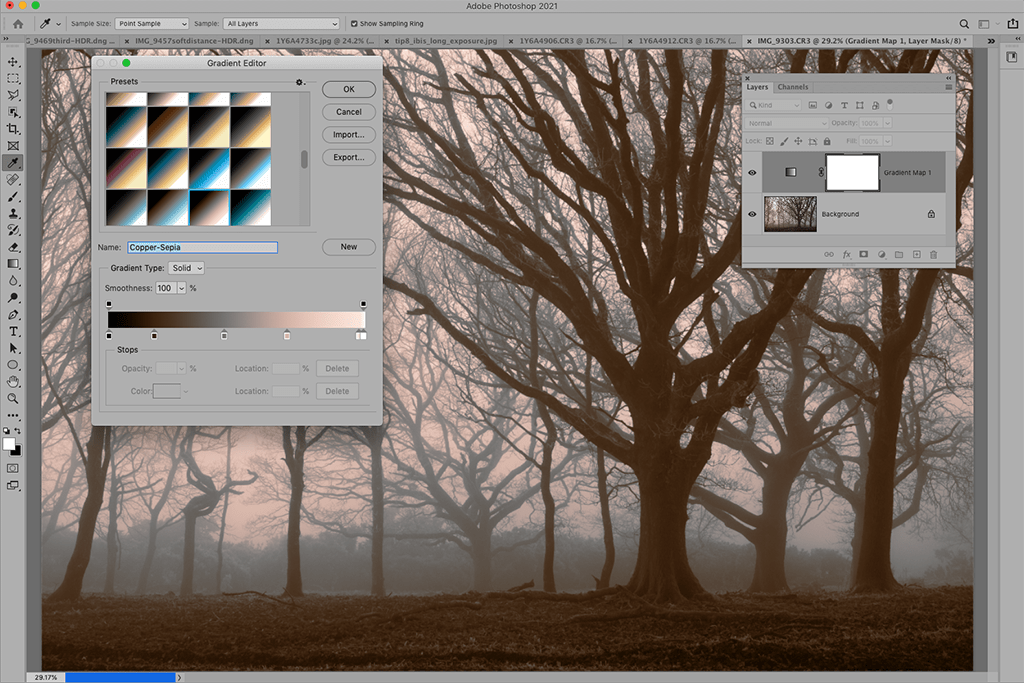Select the Eraser tool

tap(13, 247)
